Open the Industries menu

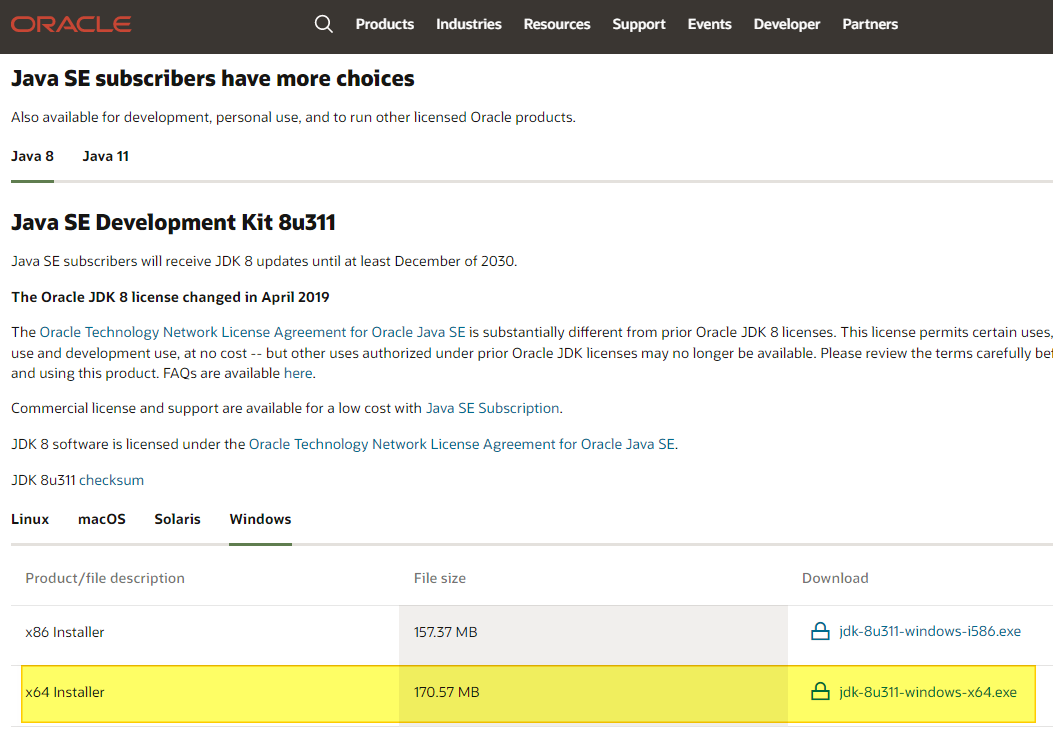[469, 24]
